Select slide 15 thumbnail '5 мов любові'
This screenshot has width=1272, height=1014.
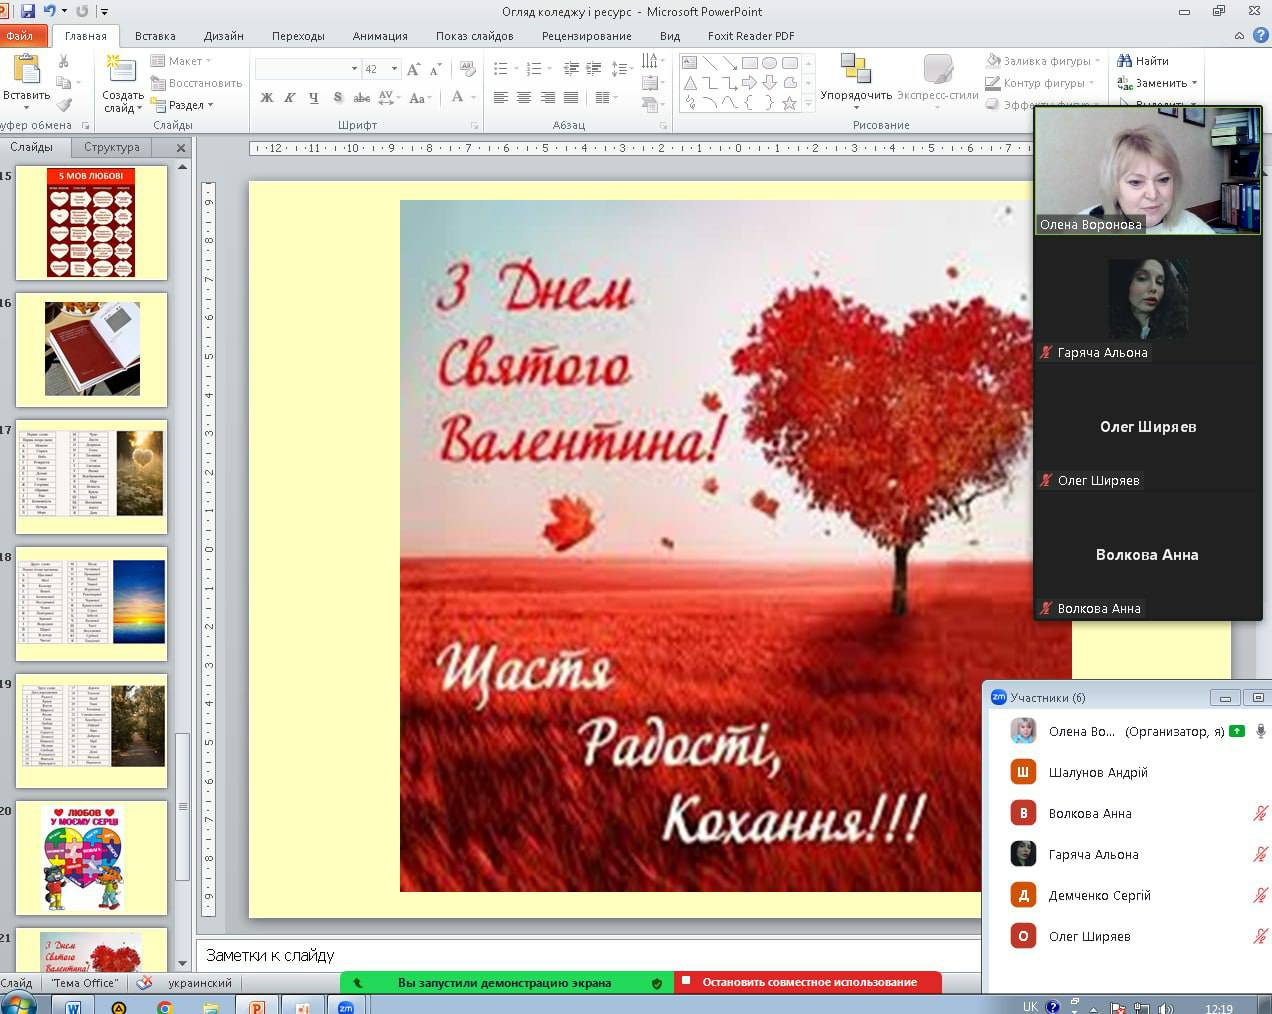(91, 222)
